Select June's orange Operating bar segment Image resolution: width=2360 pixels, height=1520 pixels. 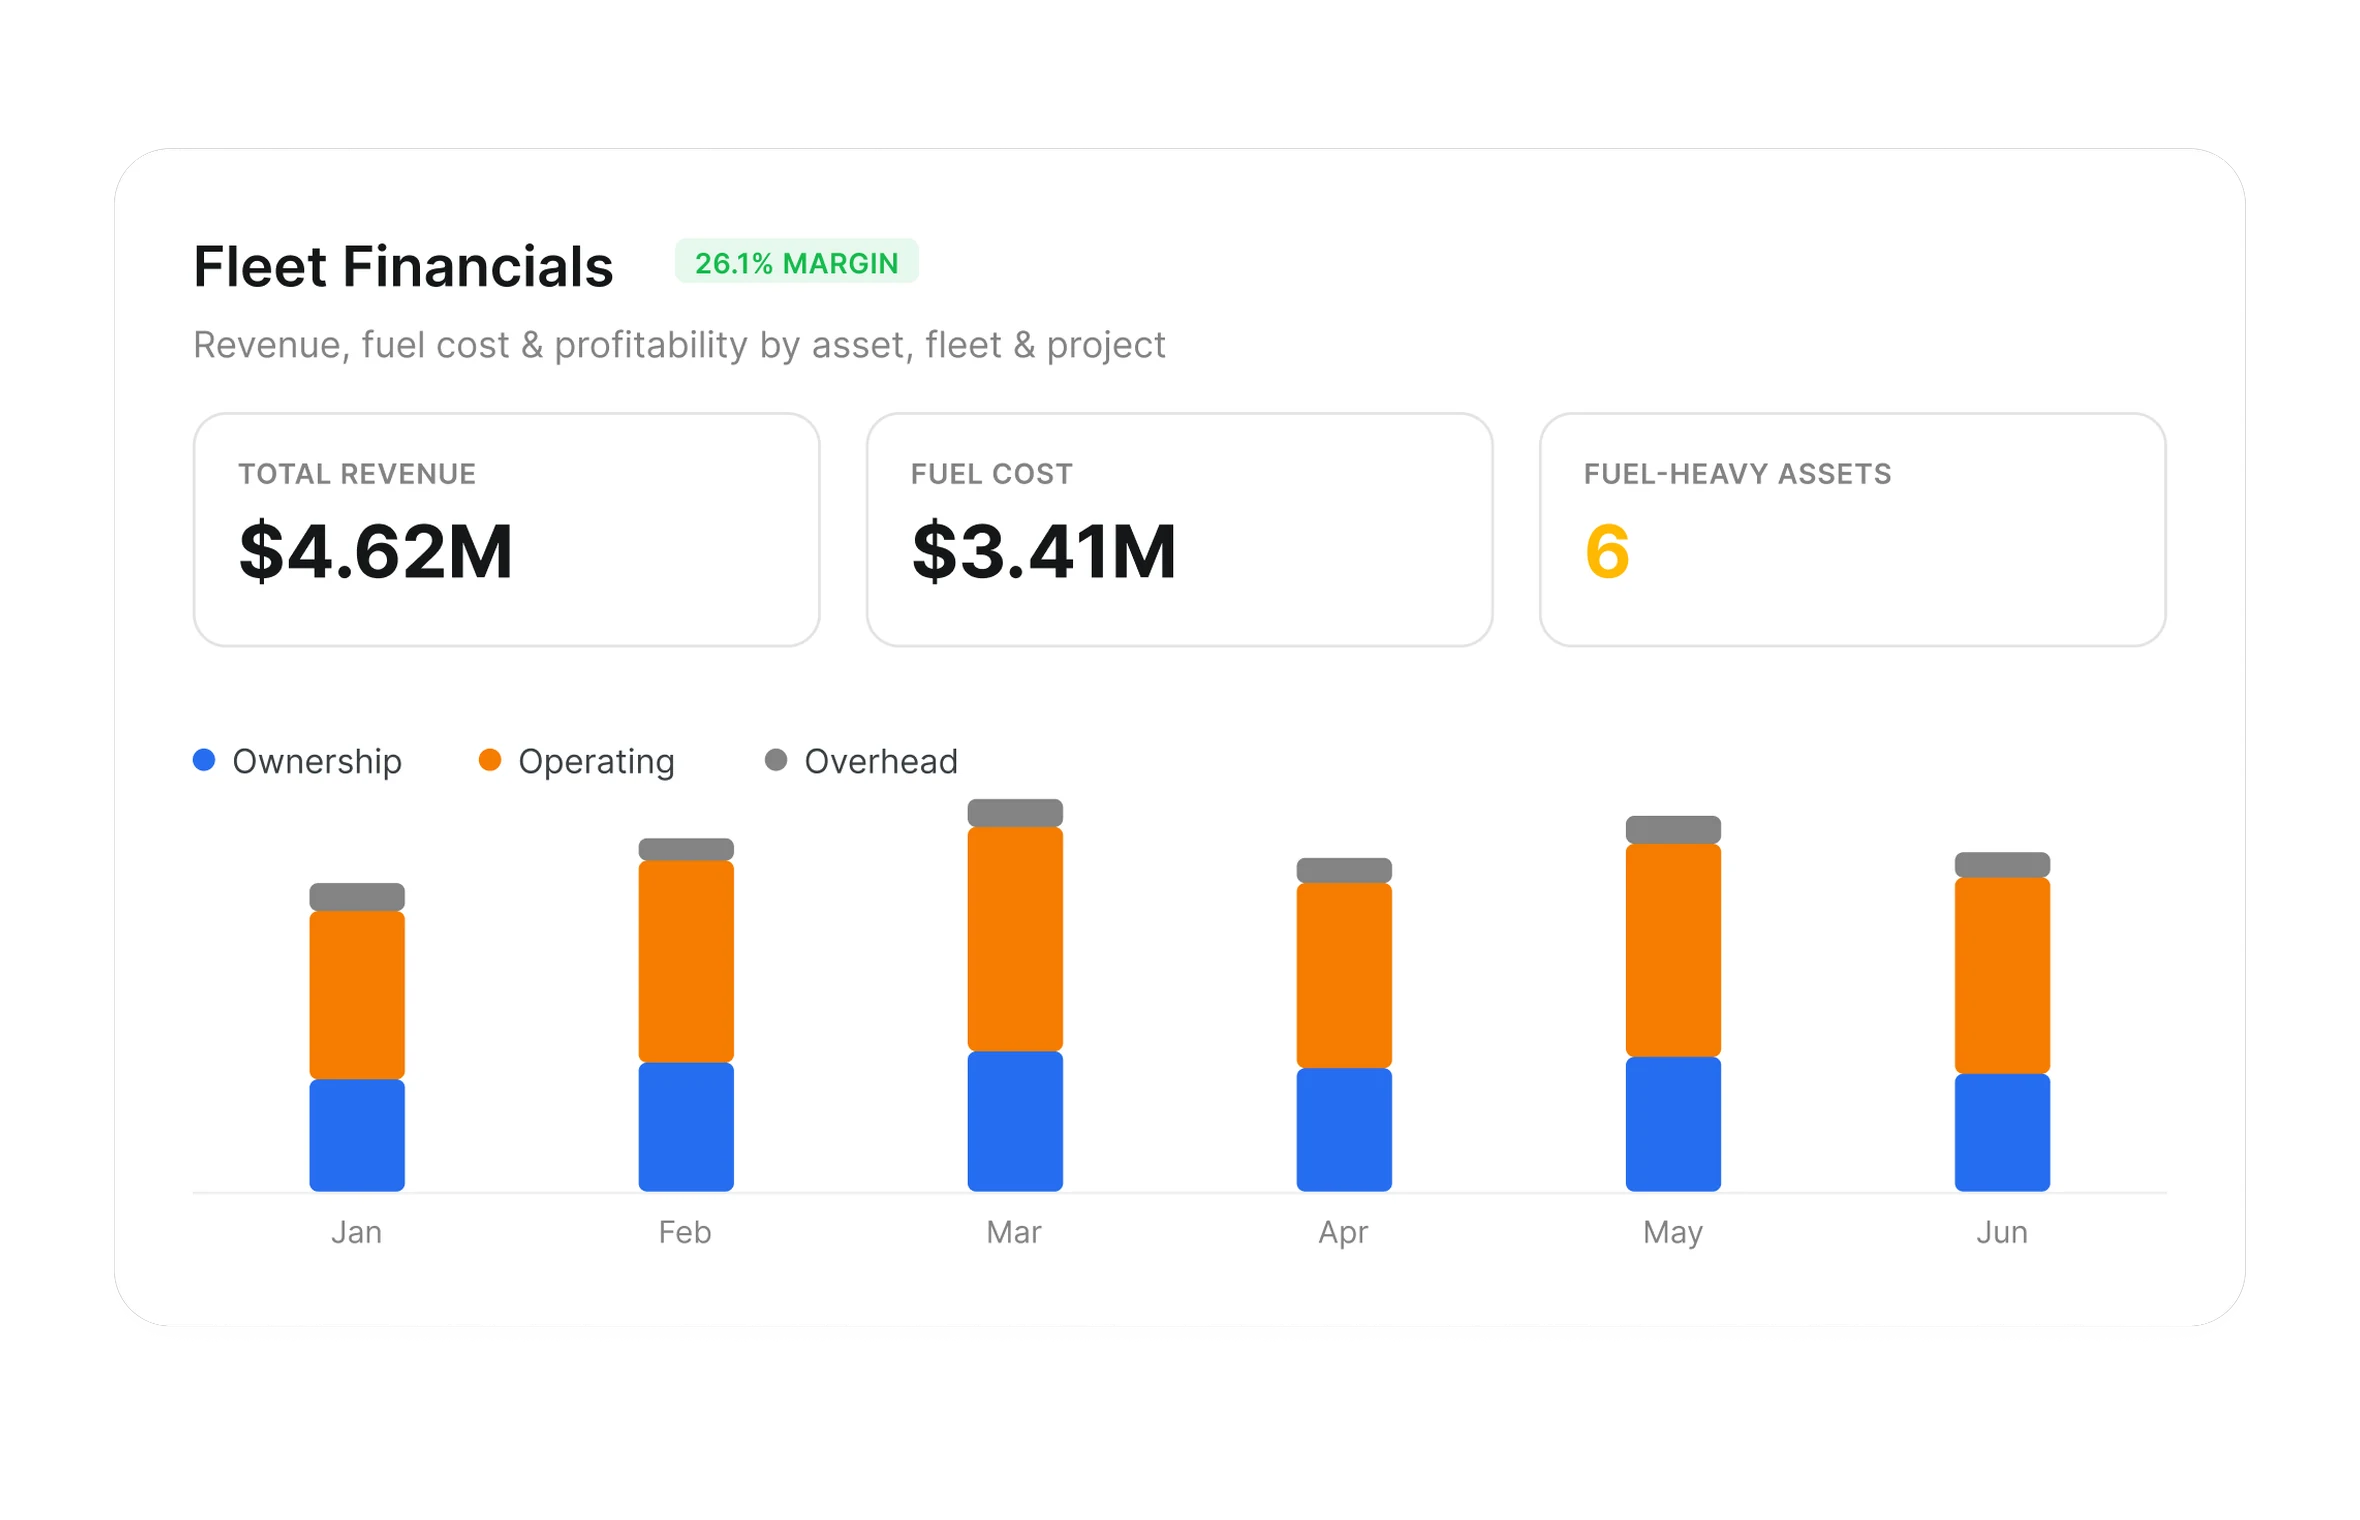click(x=2002, y=975)
